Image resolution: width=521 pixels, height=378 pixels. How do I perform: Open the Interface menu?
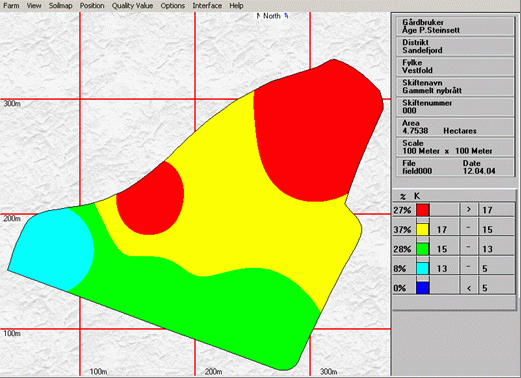pyautogui.click(x=207, y=6)
